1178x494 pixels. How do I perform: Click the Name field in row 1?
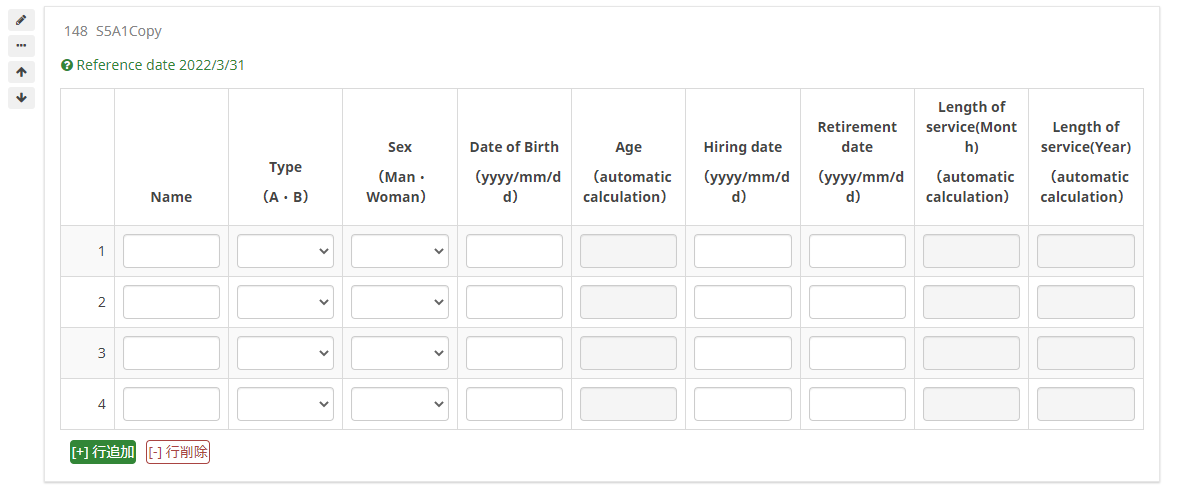click(171, 251)
